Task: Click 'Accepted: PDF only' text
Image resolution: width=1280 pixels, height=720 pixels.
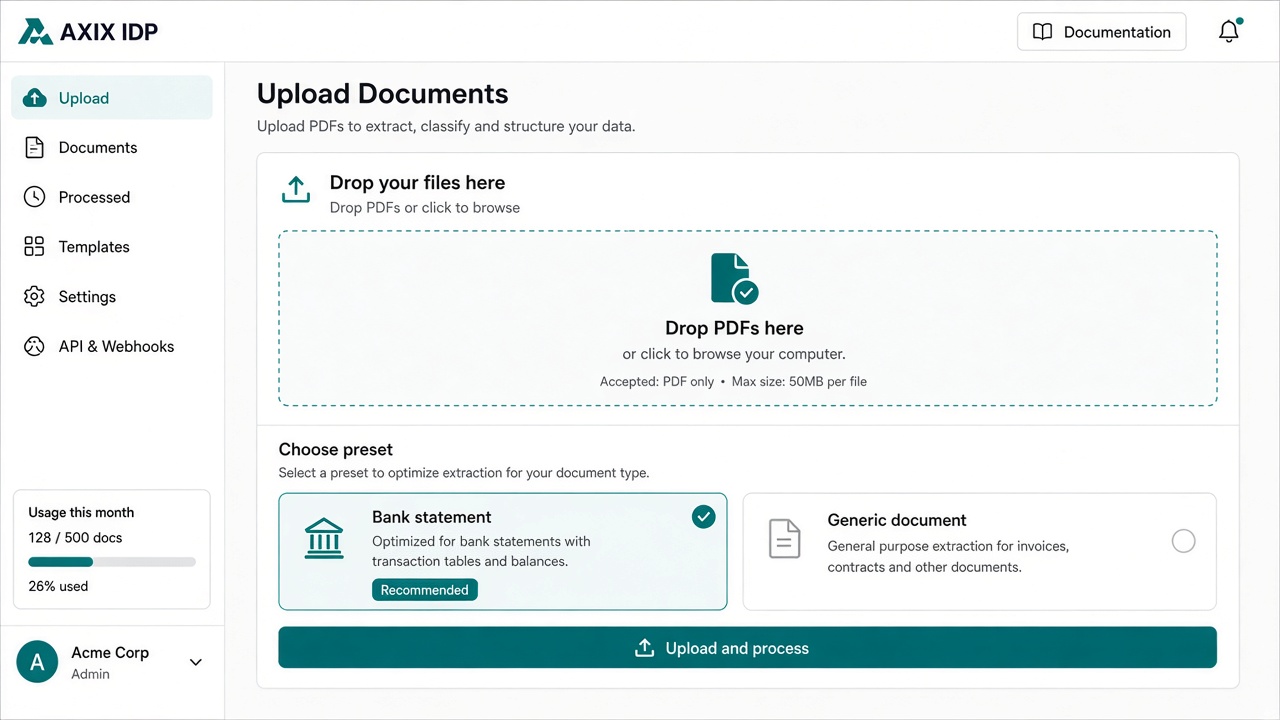Action: 657,381
